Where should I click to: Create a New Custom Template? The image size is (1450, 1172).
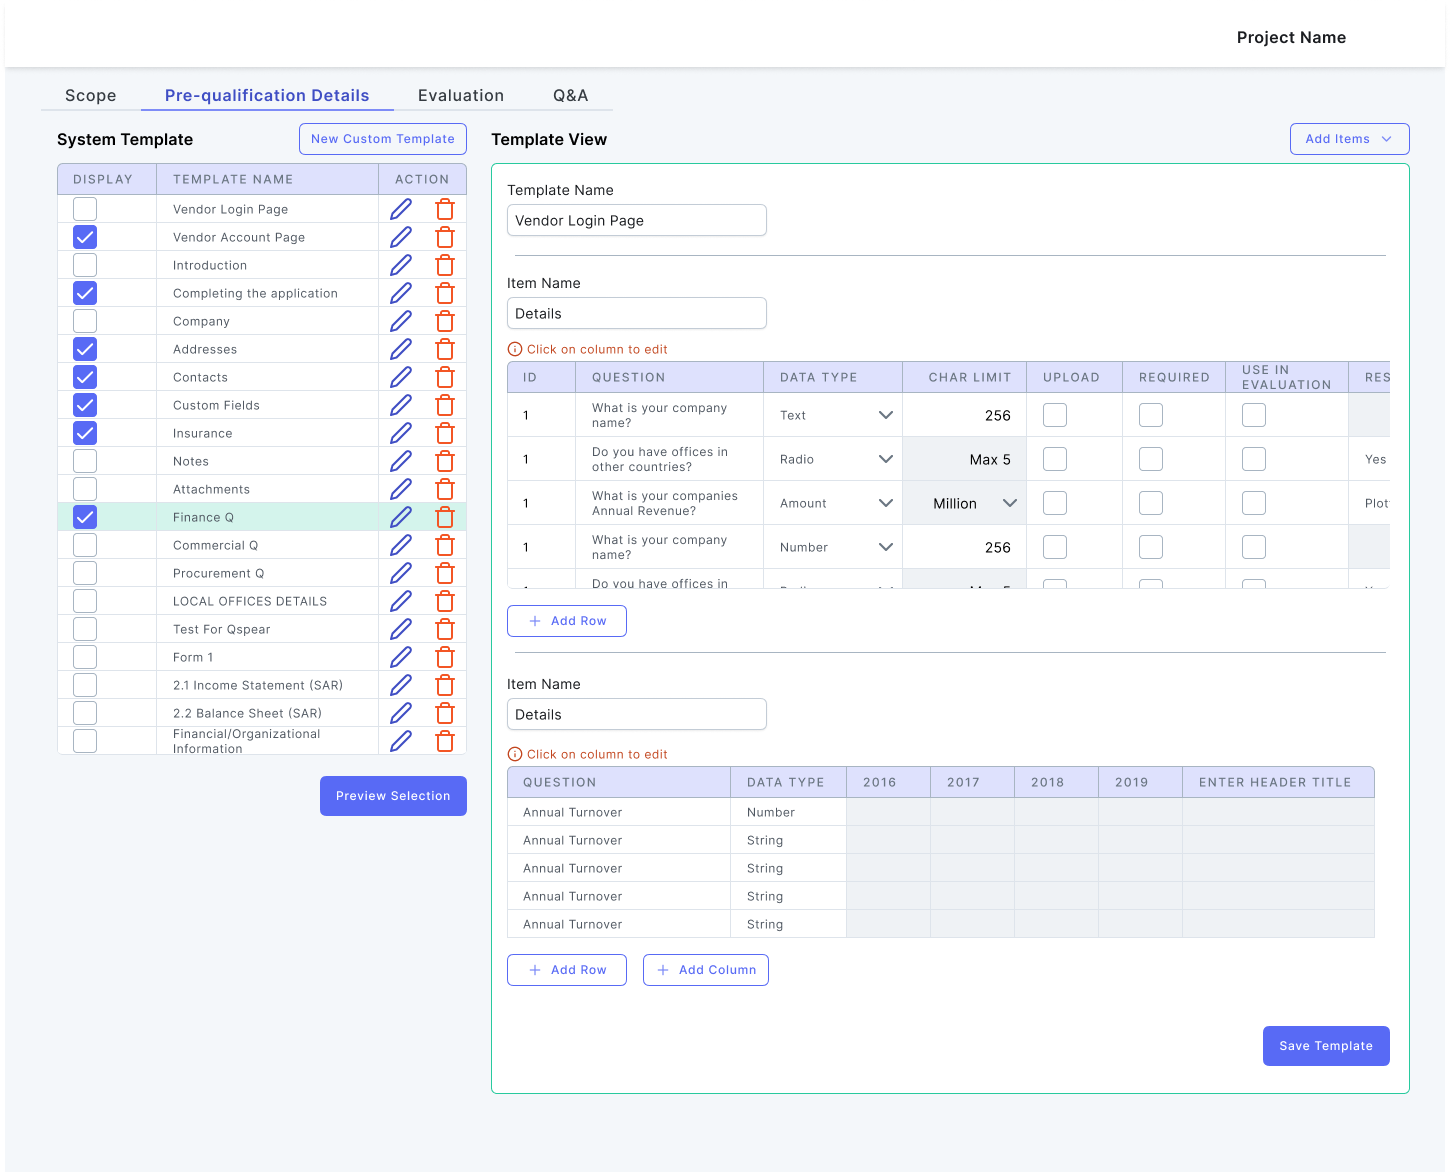[x=382, y=138]
